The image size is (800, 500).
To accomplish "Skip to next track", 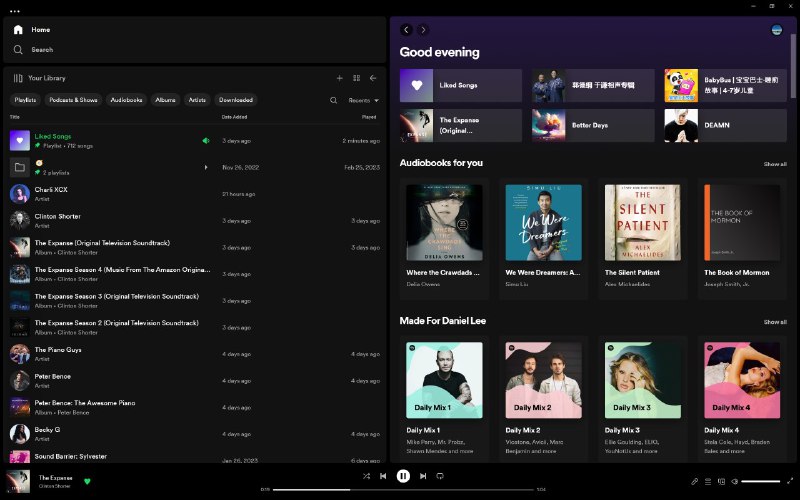I will click(423, 476).
